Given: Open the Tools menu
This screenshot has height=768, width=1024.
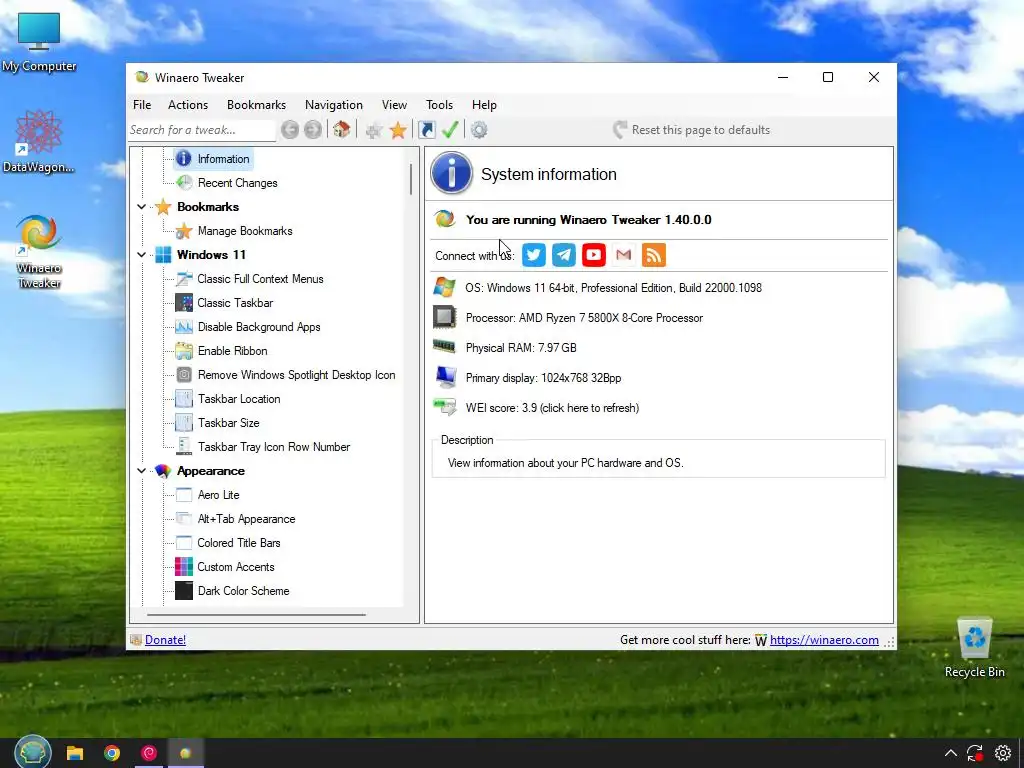Looking at the screenshot, I should pos(440,104).
